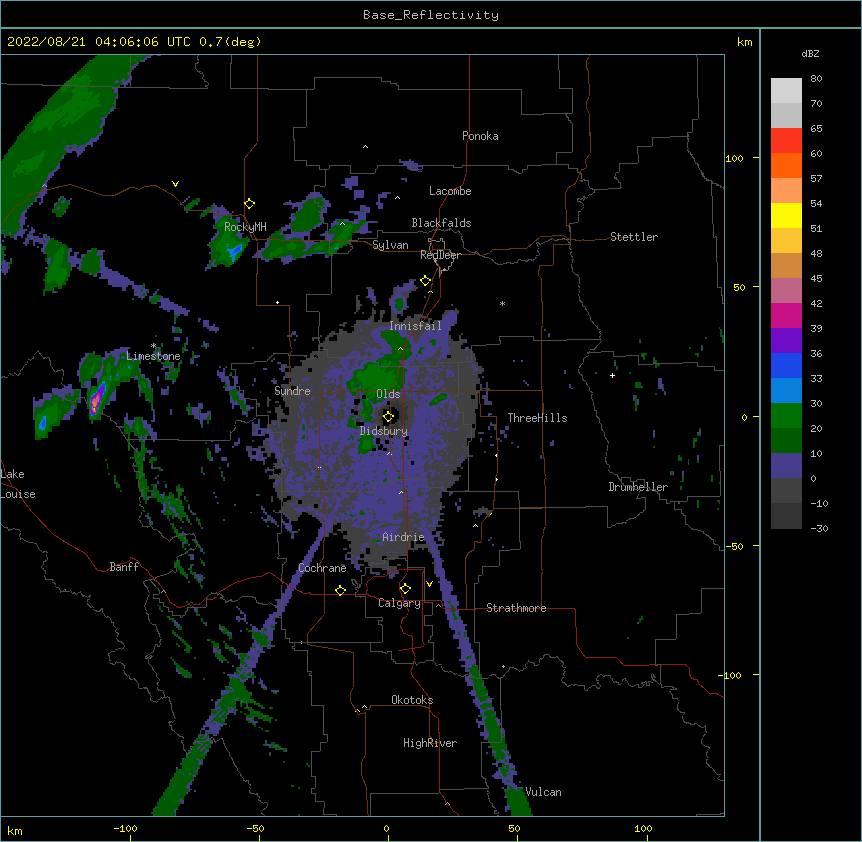
Task: Click the Olds town label
Action: (388, 394)
